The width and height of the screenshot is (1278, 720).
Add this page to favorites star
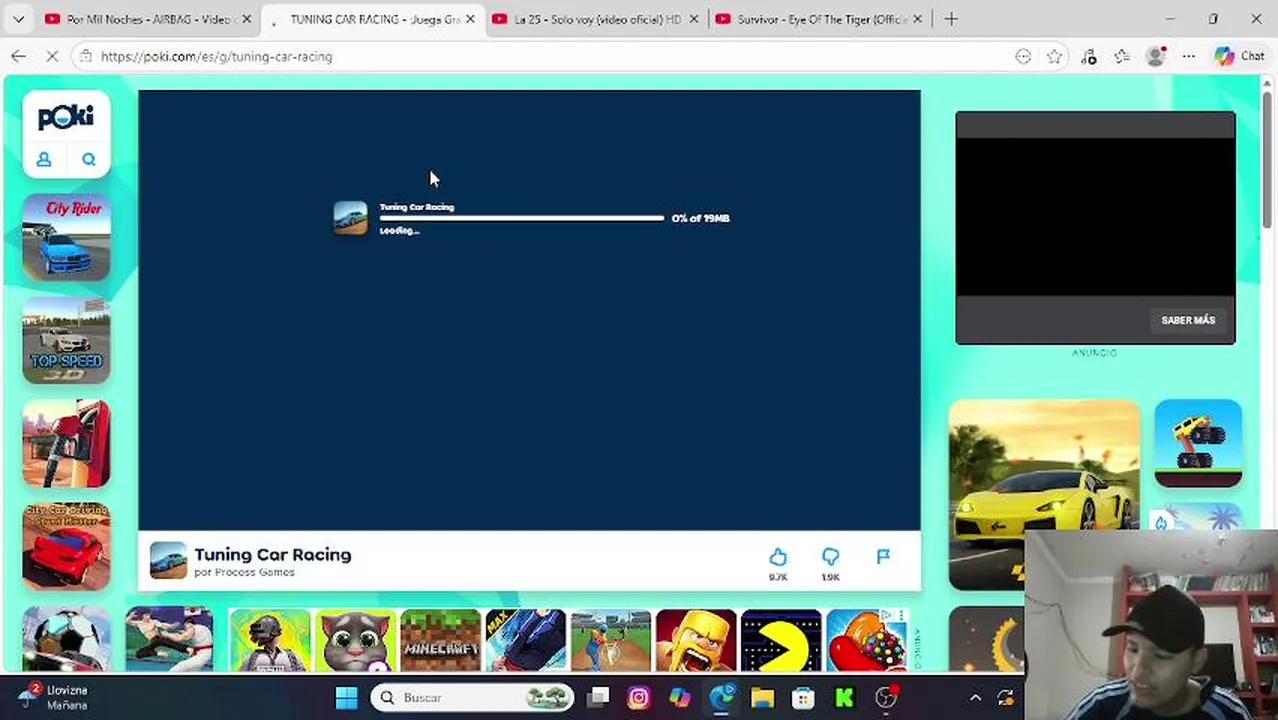pos(1054,57)
